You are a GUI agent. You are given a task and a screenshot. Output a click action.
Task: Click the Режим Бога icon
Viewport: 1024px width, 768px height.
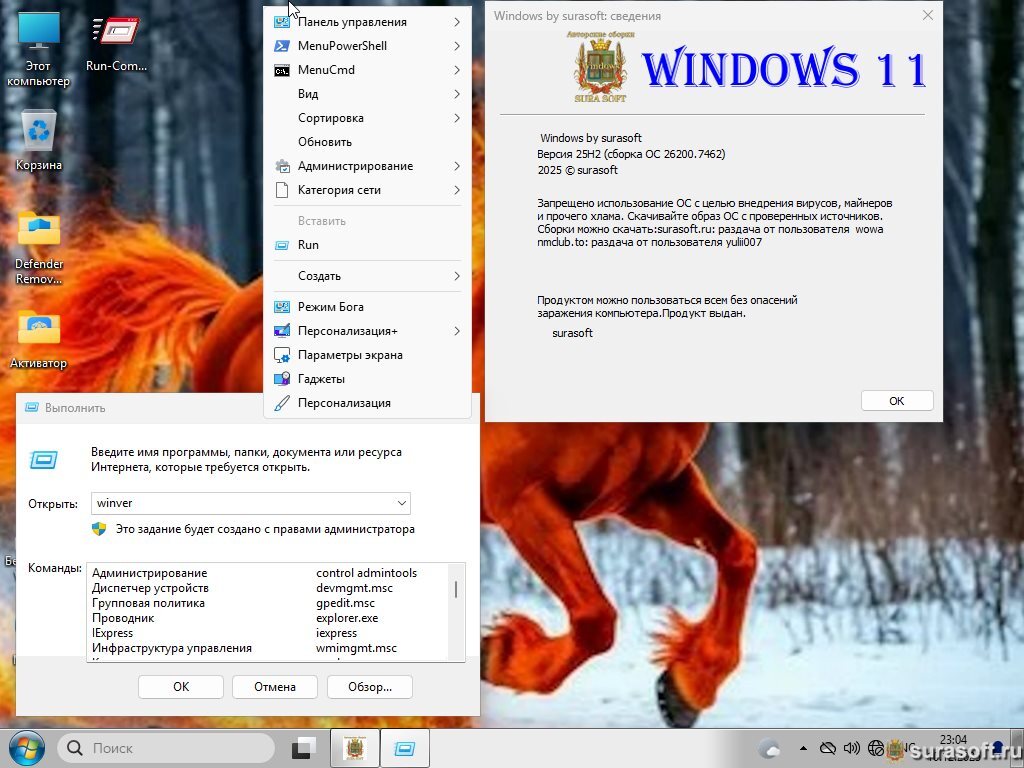(281, 307)
